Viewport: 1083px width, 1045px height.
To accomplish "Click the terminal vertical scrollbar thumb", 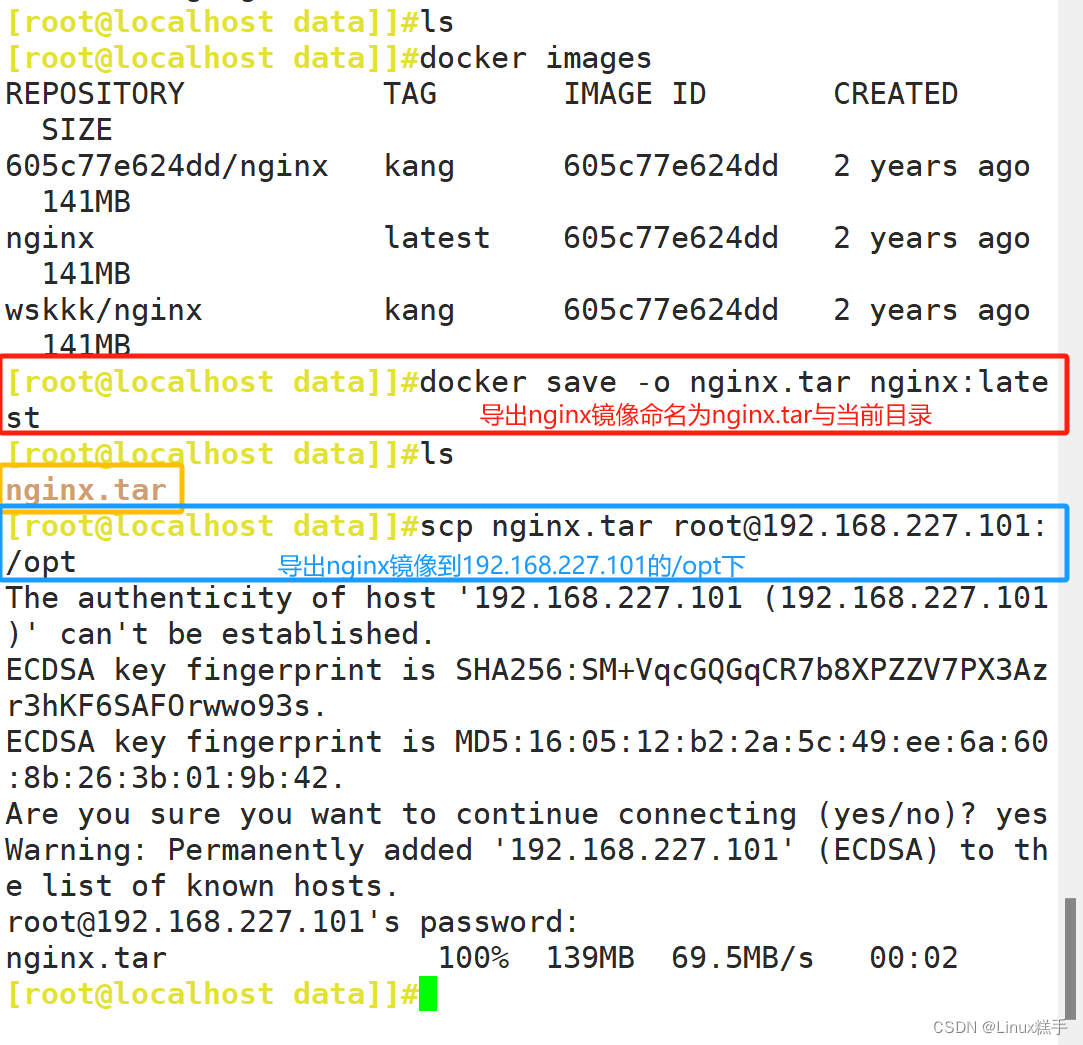I will coord(1070,957).
